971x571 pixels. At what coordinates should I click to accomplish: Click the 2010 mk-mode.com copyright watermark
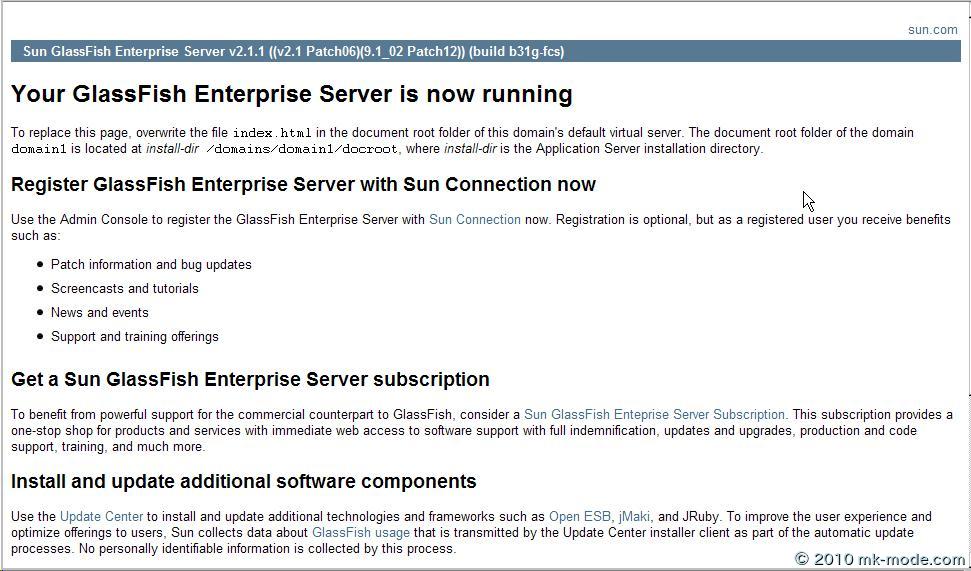pyautogui.click(x=880, y=559)
